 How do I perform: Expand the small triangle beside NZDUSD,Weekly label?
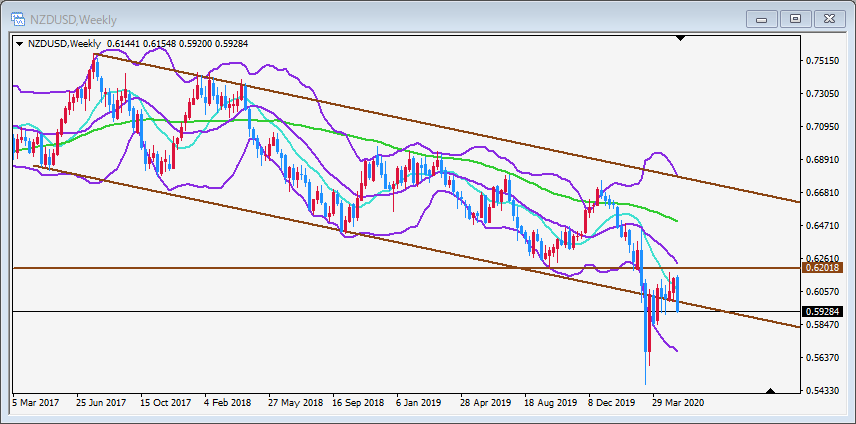coord(20,44)
